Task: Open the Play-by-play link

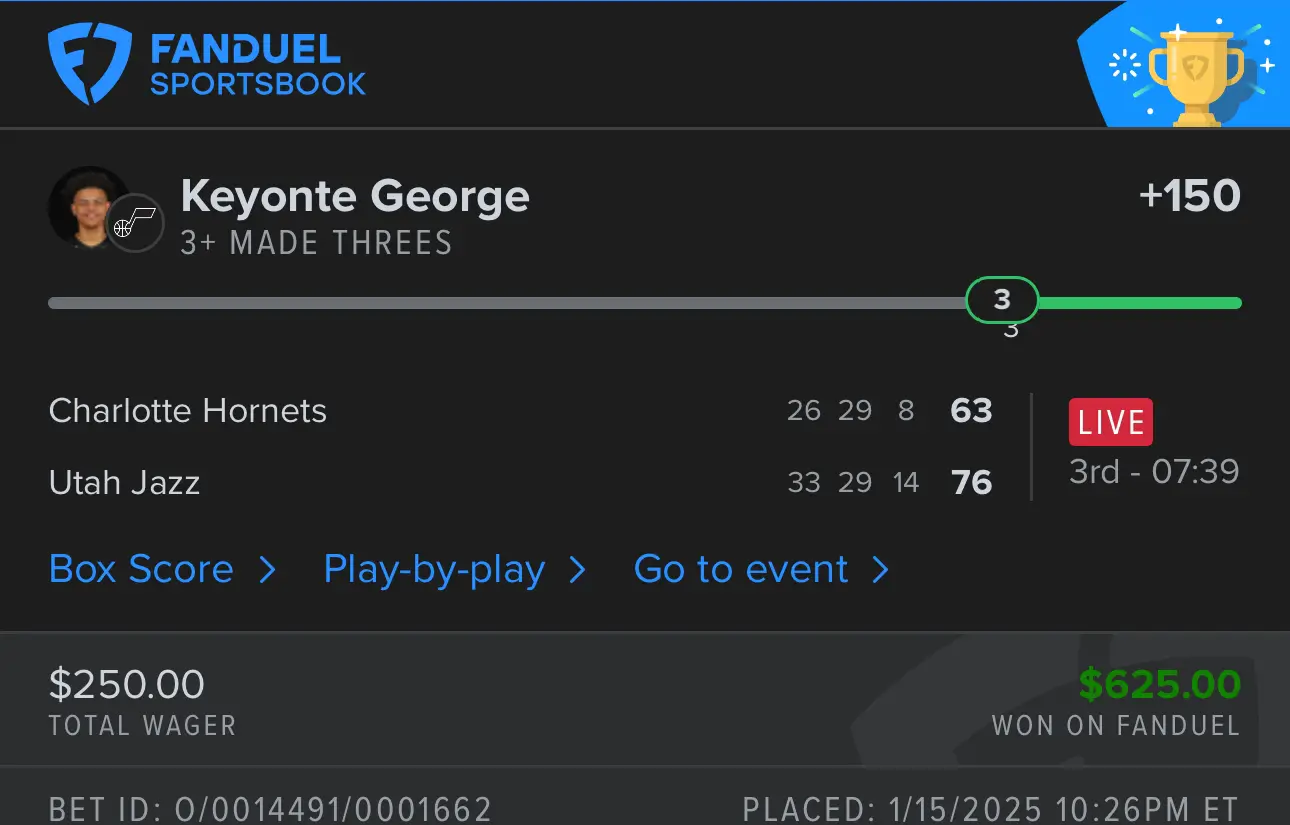Action: pyautogui.click(x=434, y=570)
